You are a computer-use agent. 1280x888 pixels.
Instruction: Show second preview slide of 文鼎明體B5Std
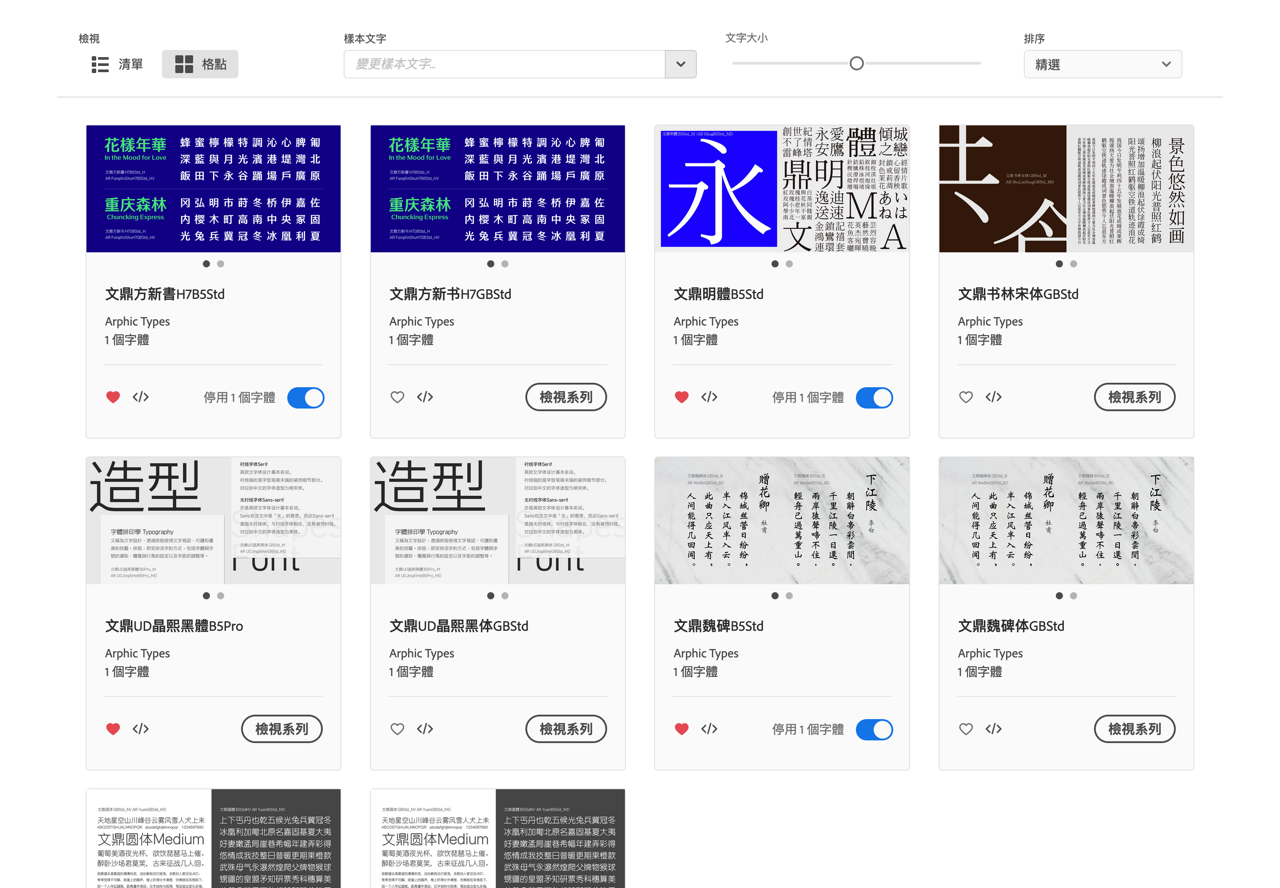coord(789,264)
